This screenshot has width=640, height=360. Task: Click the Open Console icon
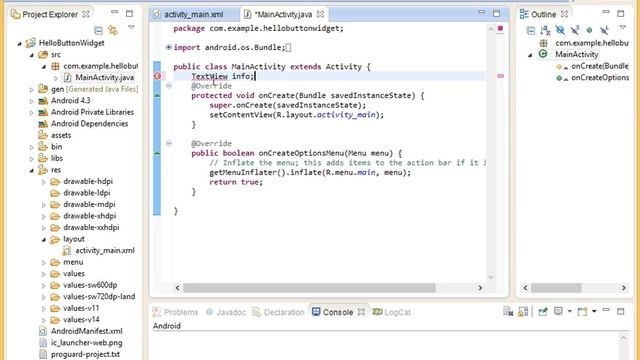pyautogui.click(x=582, y=312)
